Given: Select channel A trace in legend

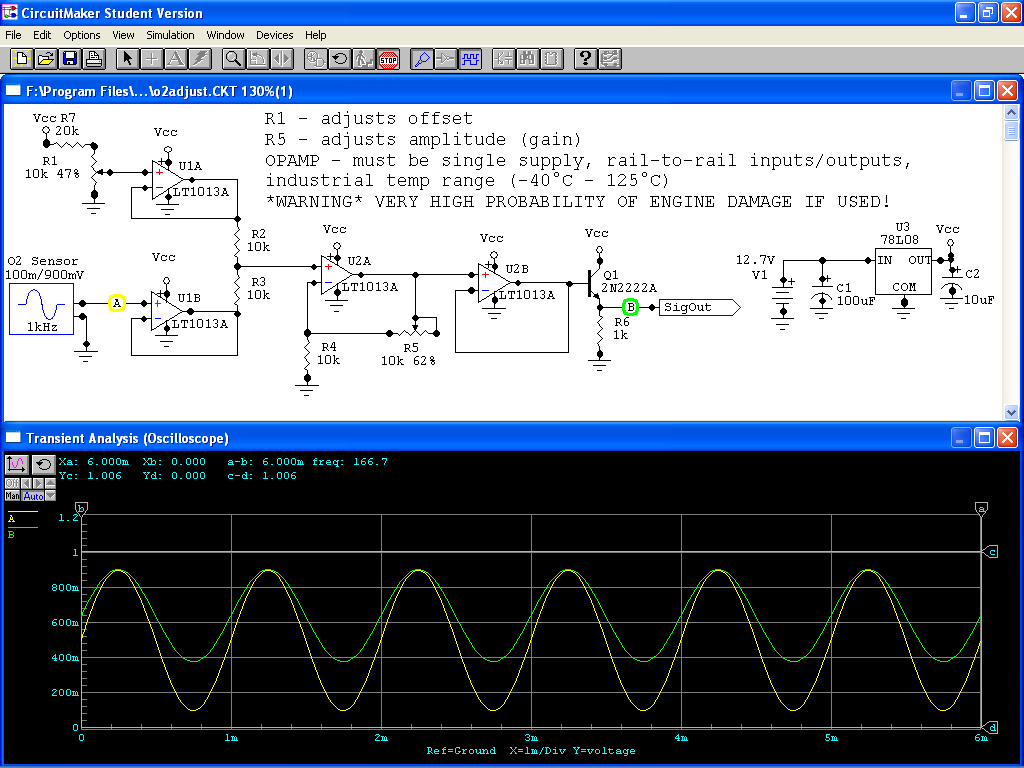Looking at the screenshot, I should coord(12,519).
